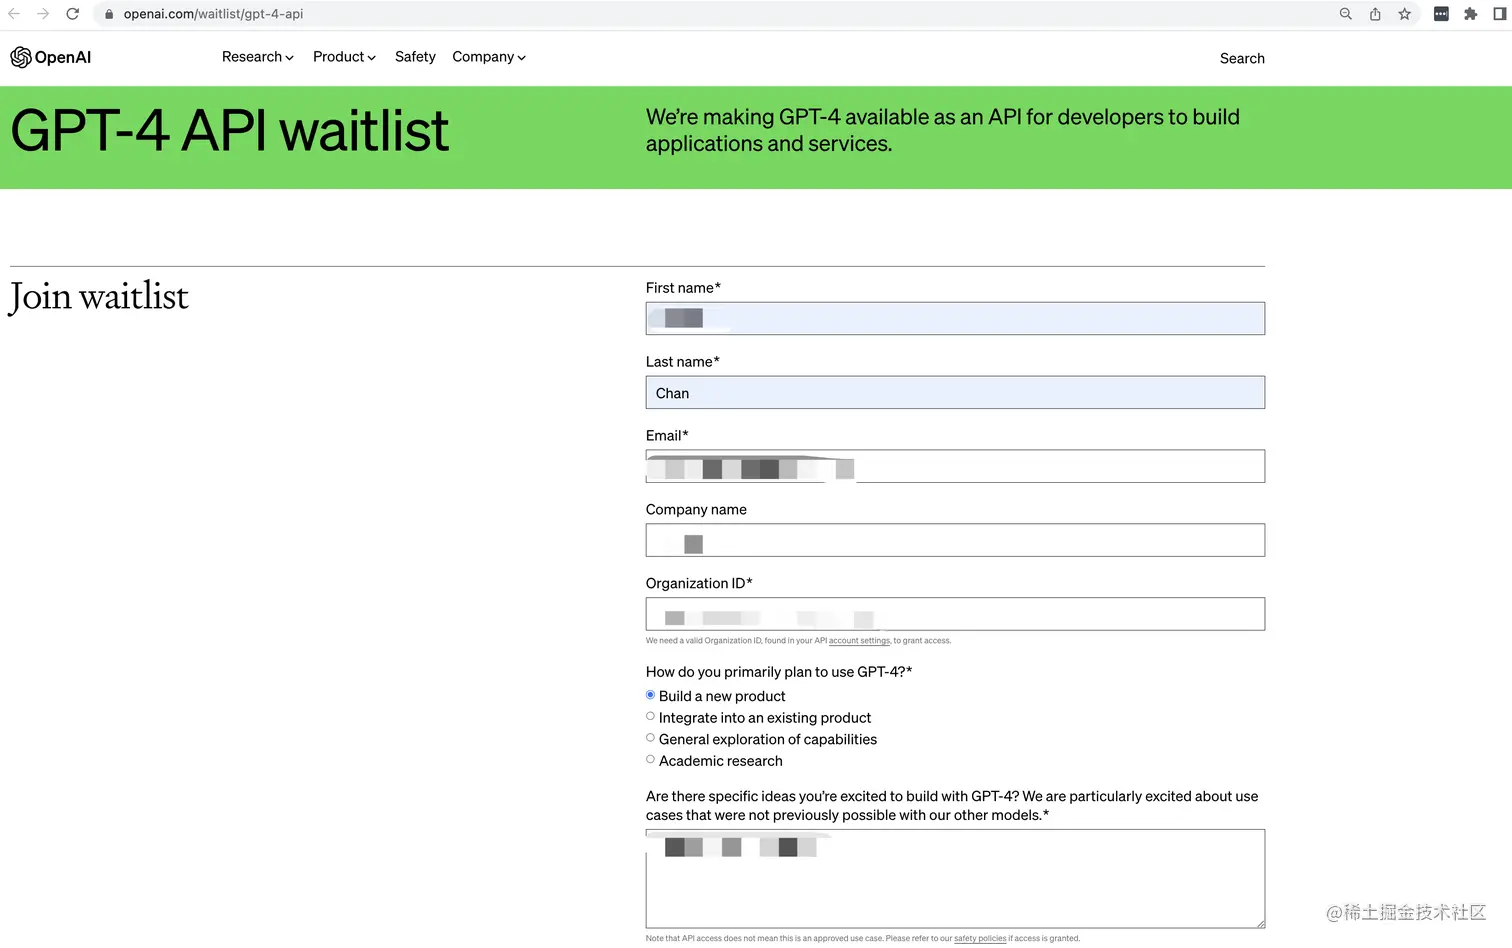Click the Last name field containing Chan

point(955,392)
